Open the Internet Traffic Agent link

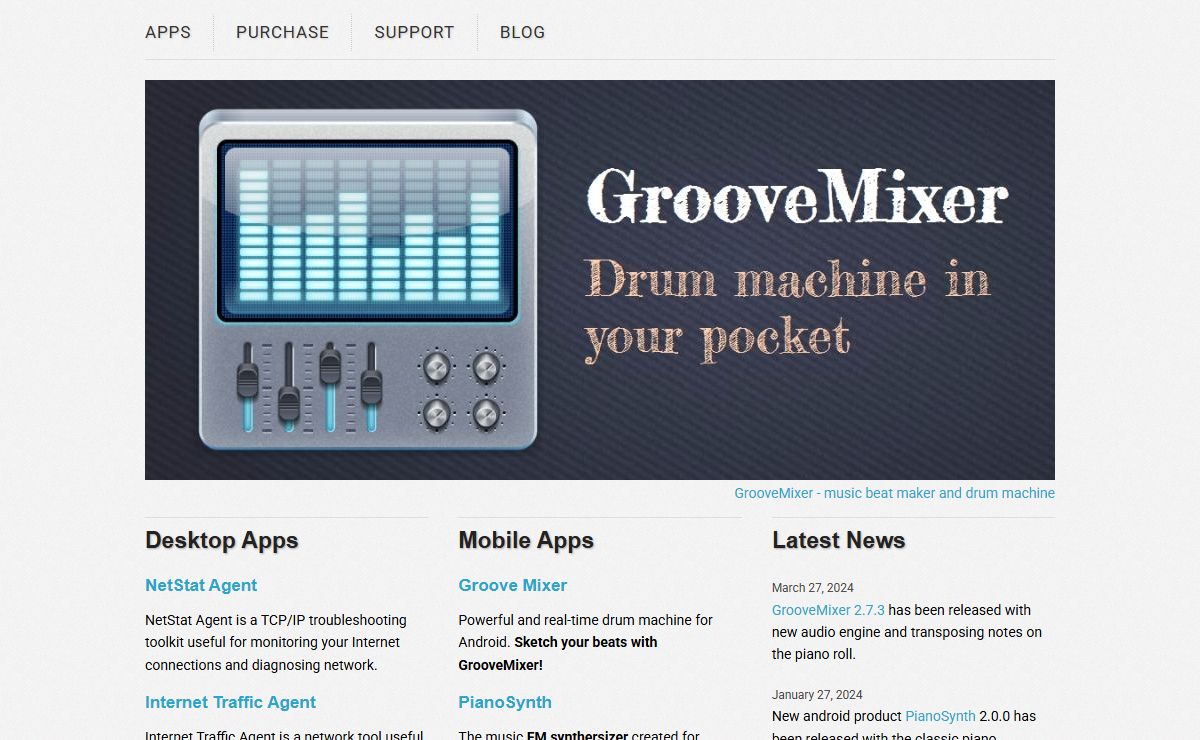(x=230, y=702)
